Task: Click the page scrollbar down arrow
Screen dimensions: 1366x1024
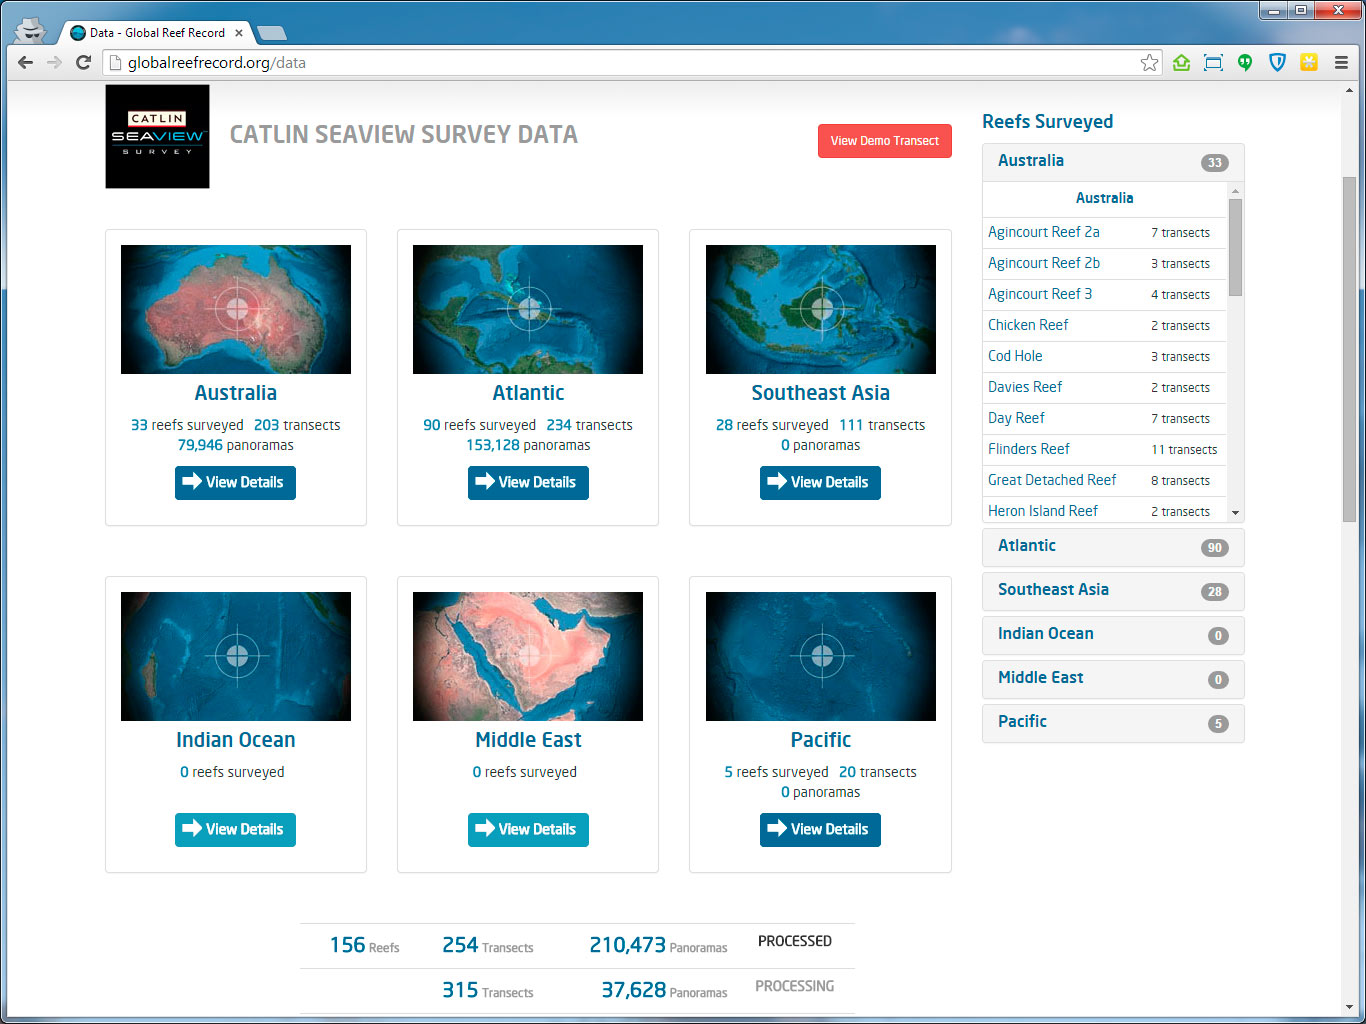Action: click(x=1349, y=1007)
